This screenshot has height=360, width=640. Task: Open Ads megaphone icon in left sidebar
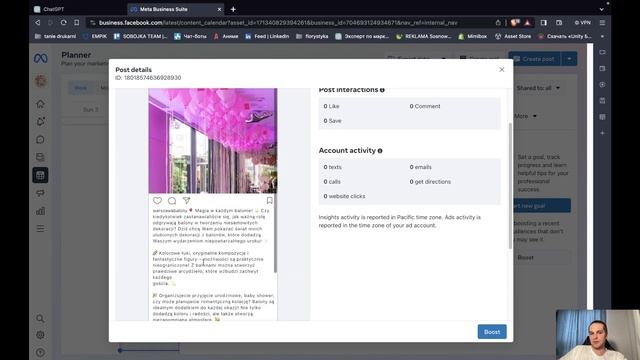pos(40,193)
